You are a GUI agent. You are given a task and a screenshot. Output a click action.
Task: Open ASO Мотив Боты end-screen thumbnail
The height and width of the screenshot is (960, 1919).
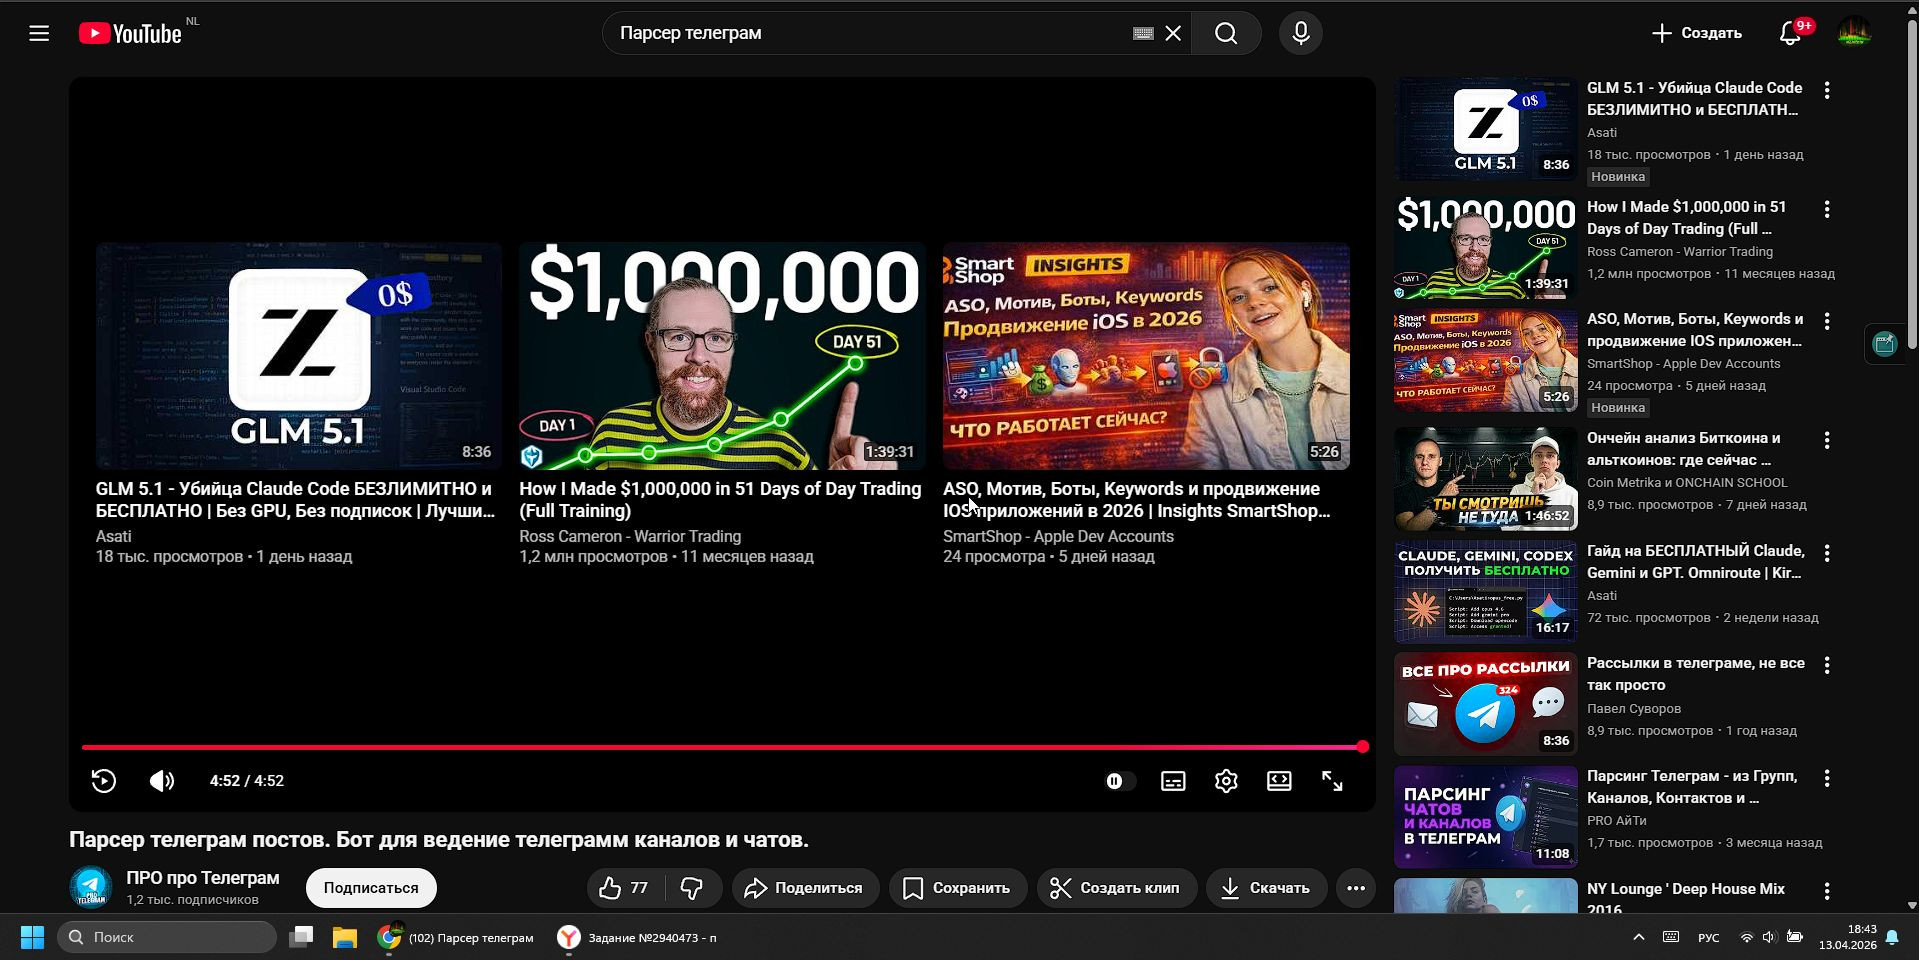tap(1146, 356)
